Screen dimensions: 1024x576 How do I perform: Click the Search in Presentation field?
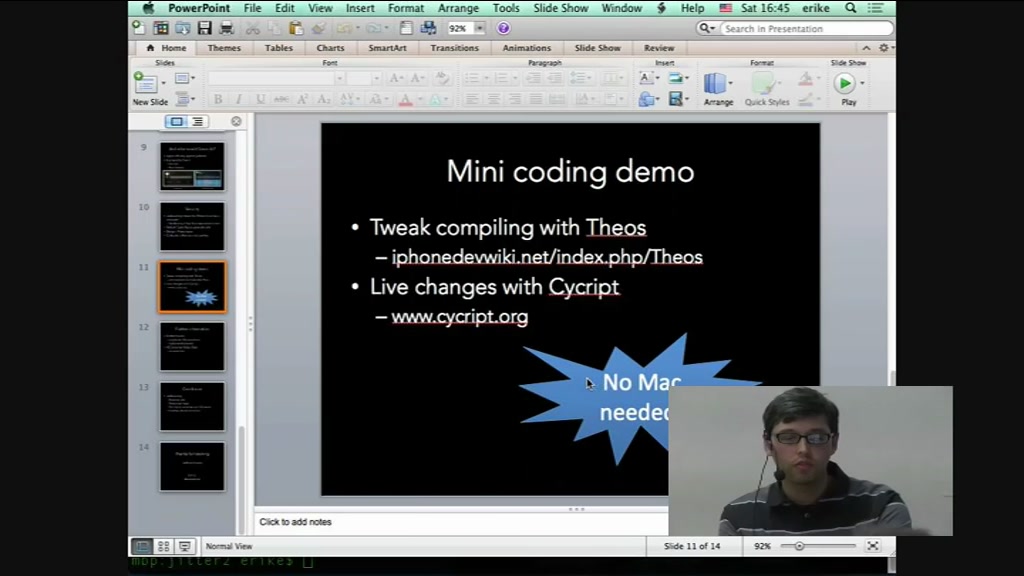807,29
